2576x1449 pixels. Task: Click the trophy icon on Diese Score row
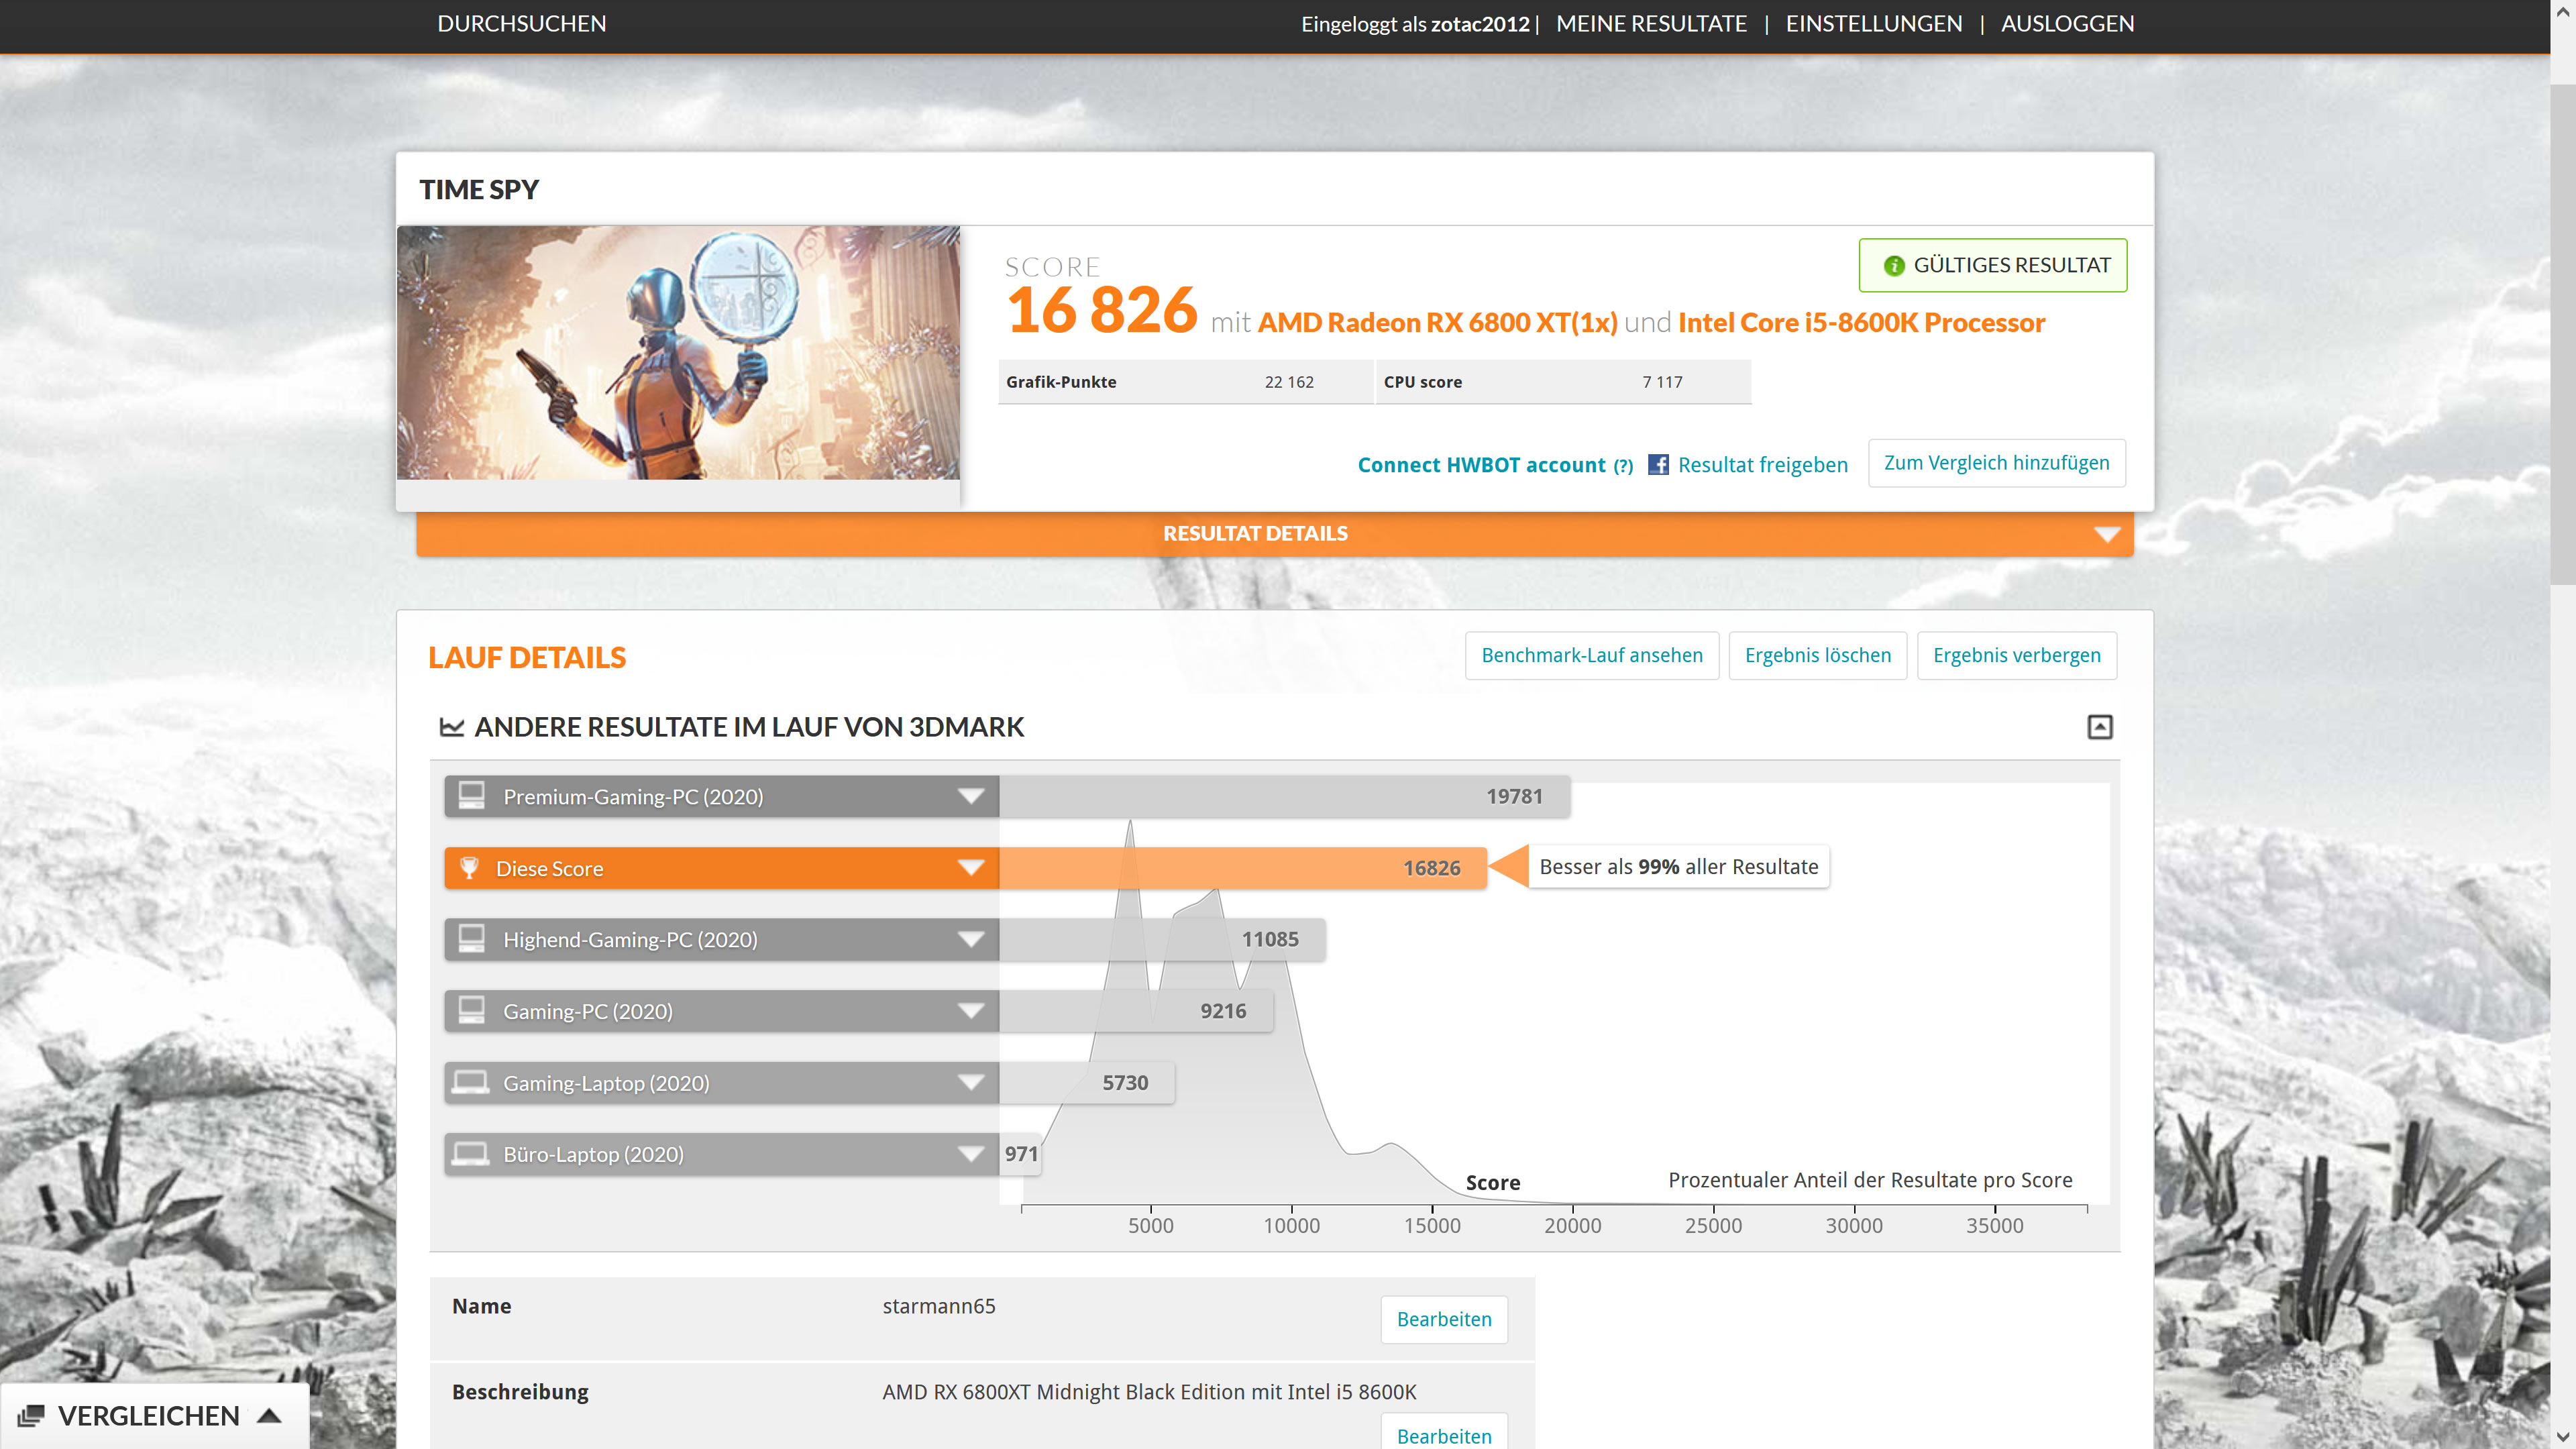[x=471, y=867]
